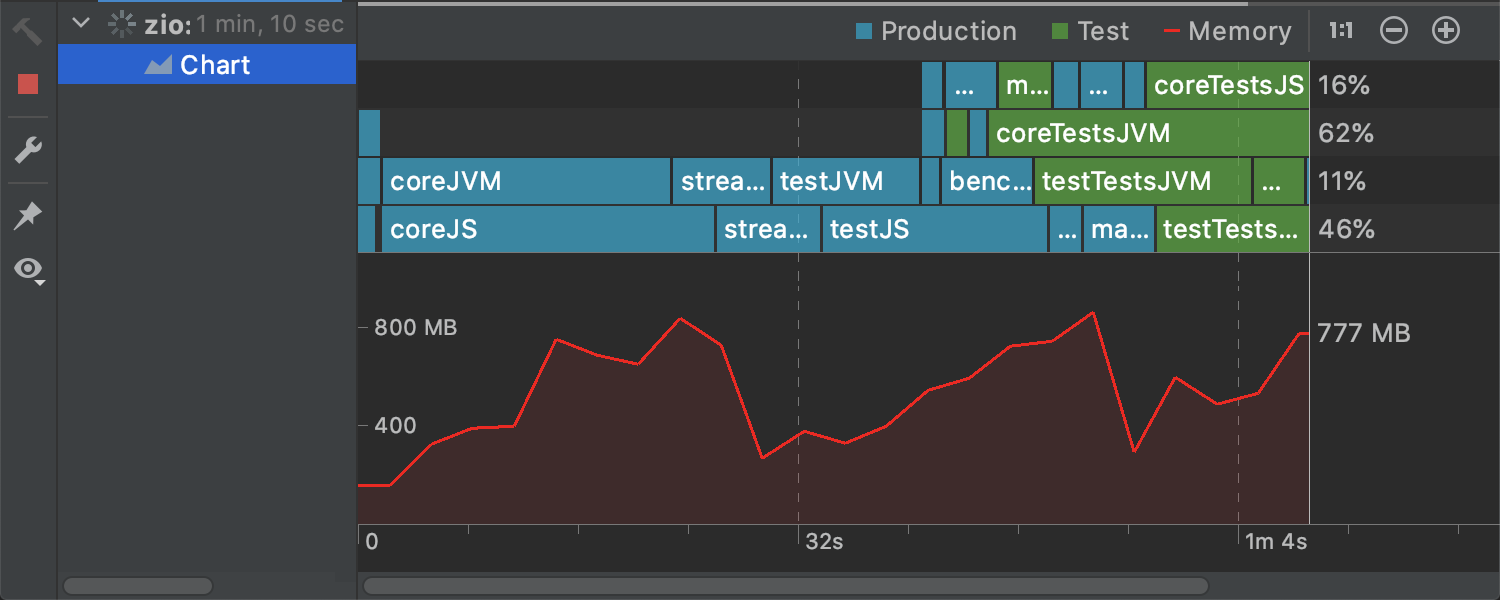This screenshot has width=1500, height=600.
Task: Click the chart horizontal scrollbar thumb
Action: click(x=785, y=586)
